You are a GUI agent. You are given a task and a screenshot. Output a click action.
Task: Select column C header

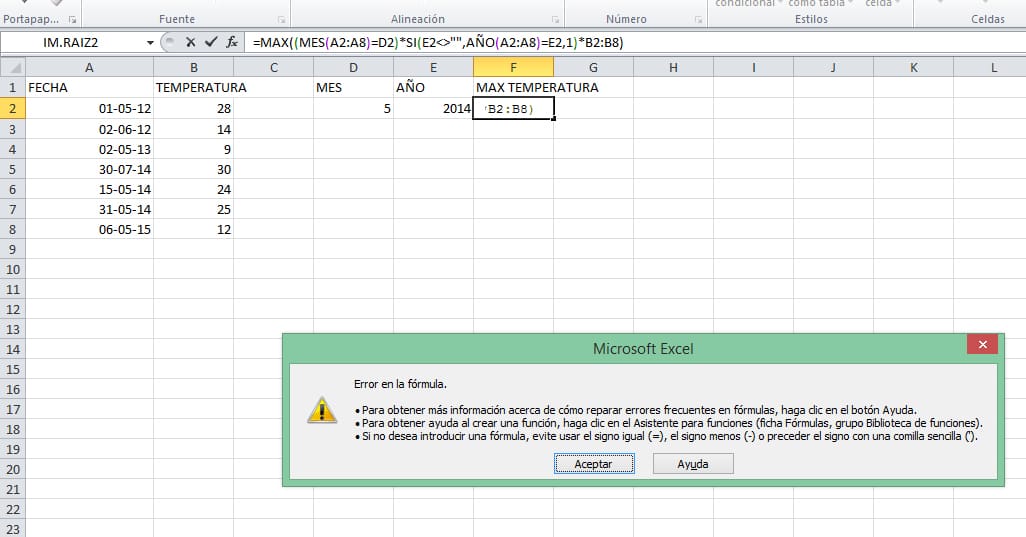(274, 67)
